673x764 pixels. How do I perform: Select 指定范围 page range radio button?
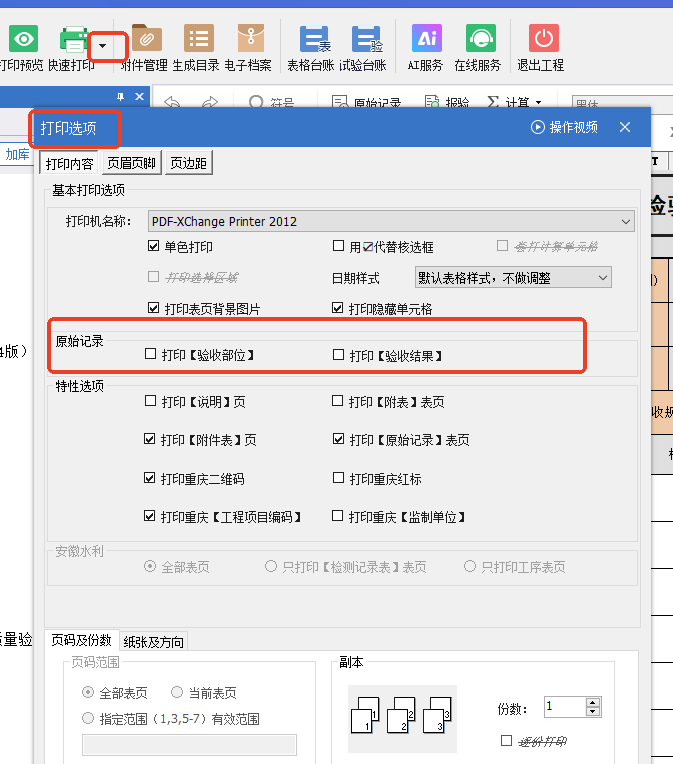coord(88,718)
